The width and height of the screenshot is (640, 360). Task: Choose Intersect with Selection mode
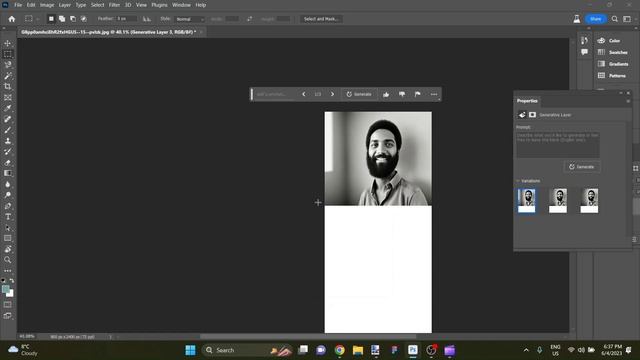click(x=84, y=19)
